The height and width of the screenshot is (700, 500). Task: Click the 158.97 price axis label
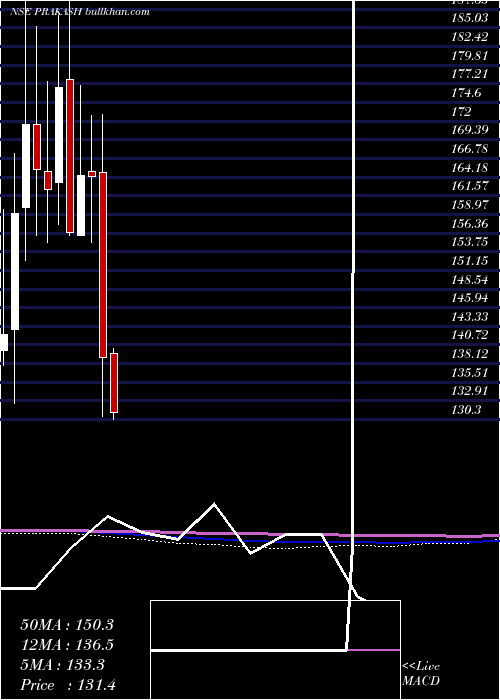(x=470, y=204)
